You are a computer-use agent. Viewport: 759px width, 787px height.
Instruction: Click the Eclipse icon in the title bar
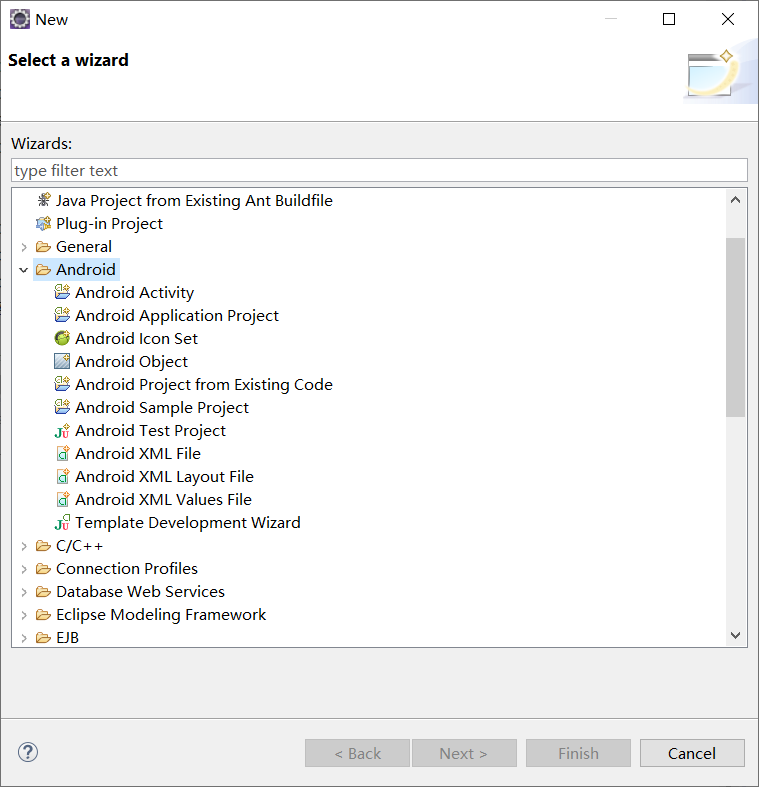[20, 20]
